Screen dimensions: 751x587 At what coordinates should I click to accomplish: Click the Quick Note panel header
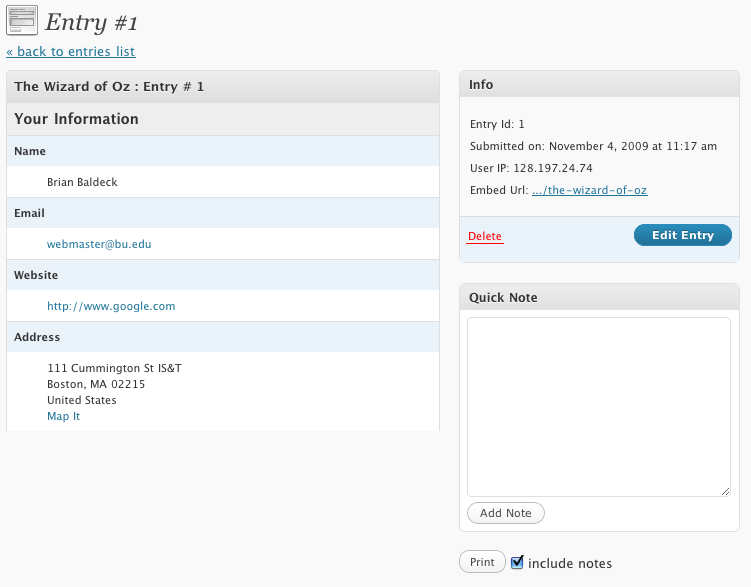[599, 297]
